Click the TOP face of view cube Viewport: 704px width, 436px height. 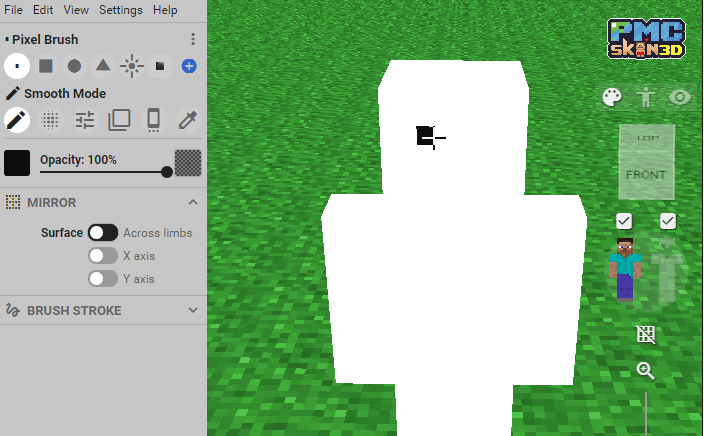click(x=647, y=137)
